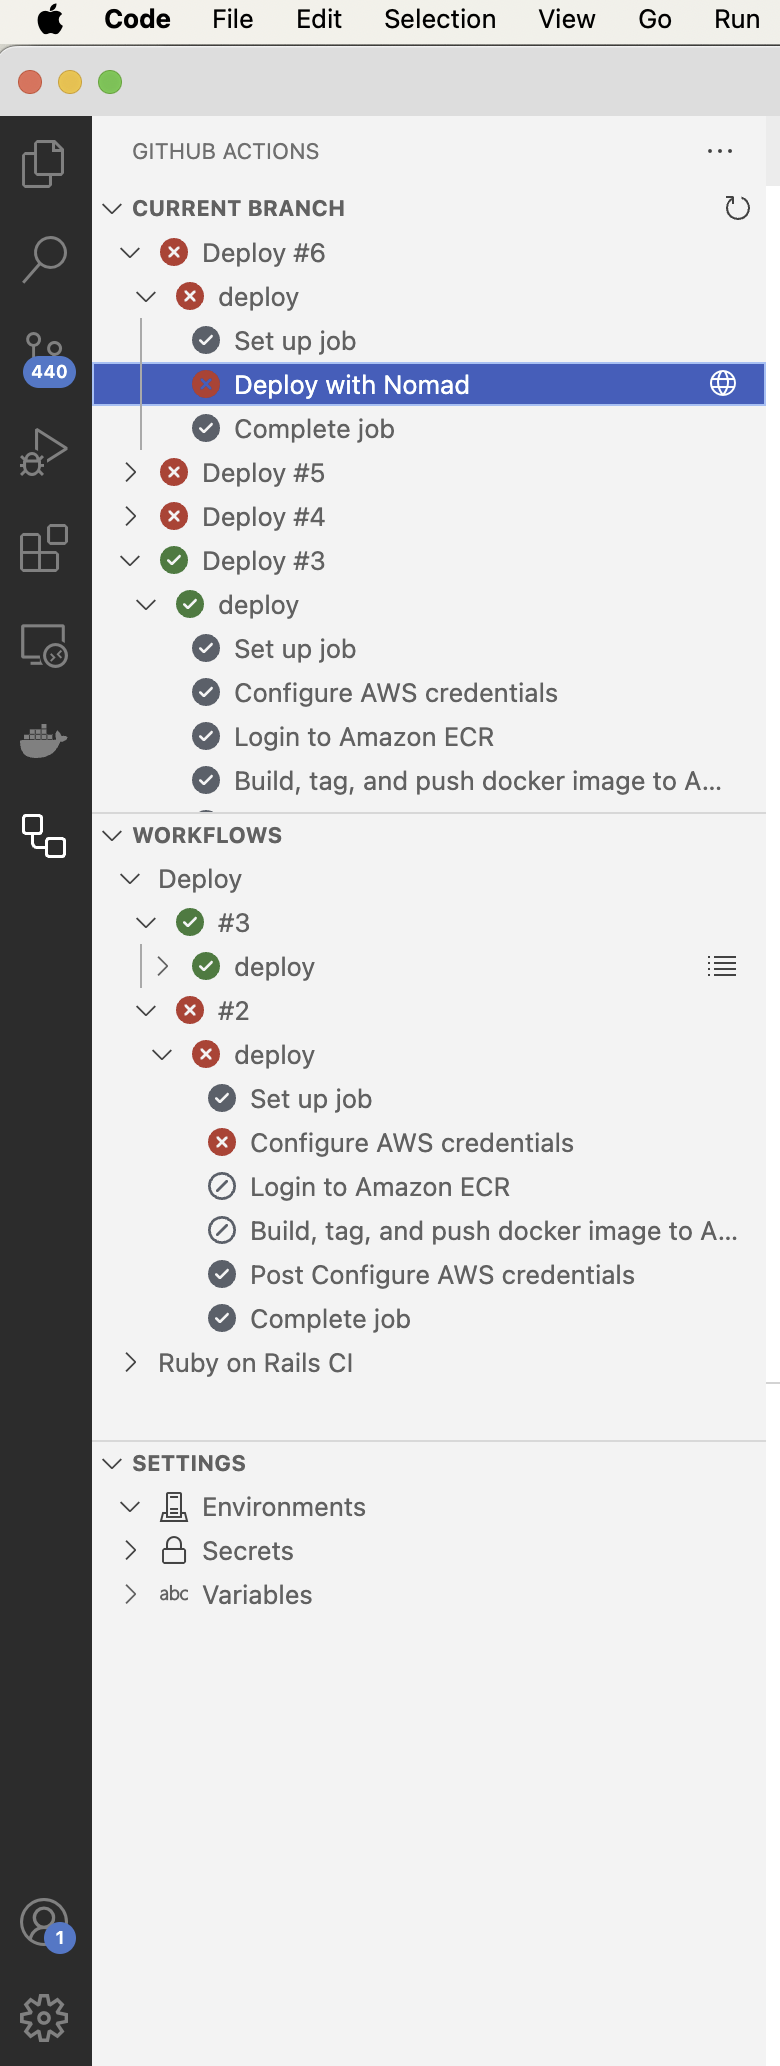Open the Selection menu in the menu bar
780x2066 pixels.
click(439, 19)
